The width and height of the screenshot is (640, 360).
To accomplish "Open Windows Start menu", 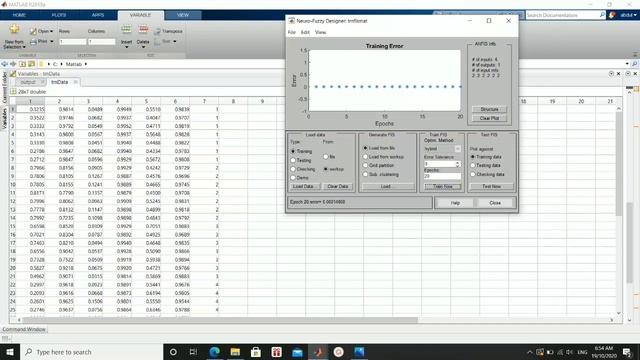I will click(10, 352).
